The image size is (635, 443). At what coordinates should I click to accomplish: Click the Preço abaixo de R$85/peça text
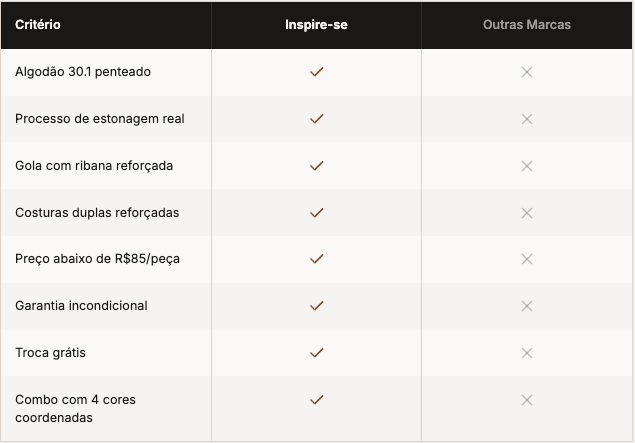coord(98,259)
